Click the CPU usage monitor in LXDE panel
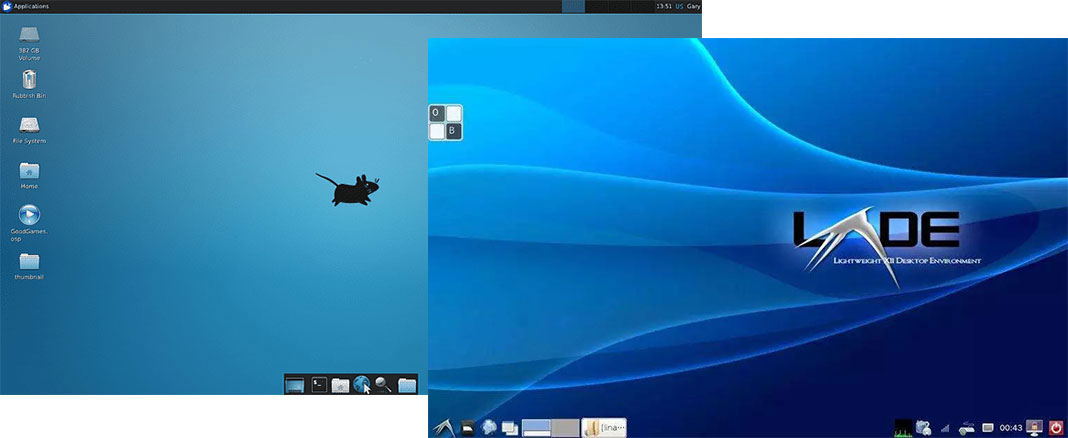The image size is (1068, 438). click(x=903, y=428)
